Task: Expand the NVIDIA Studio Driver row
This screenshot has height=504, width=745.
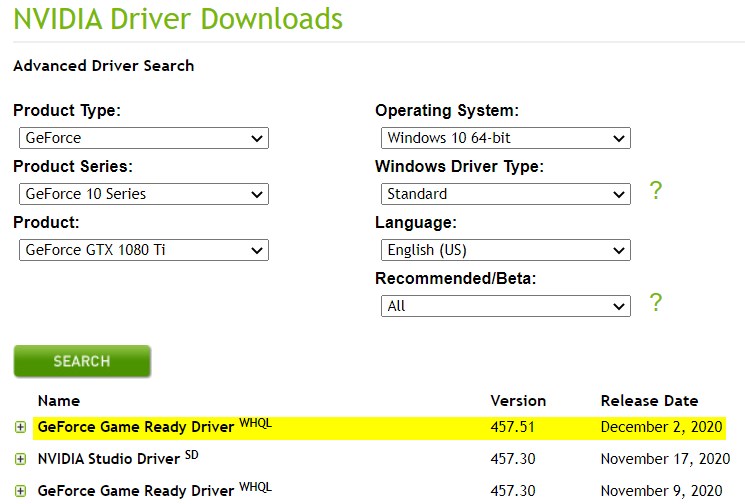Action: (20, 459)
